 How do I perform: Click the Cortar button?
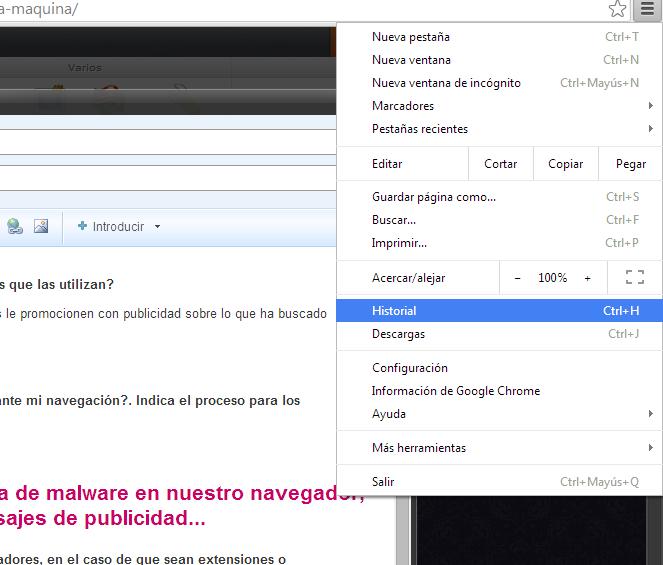tap(501, 164)
